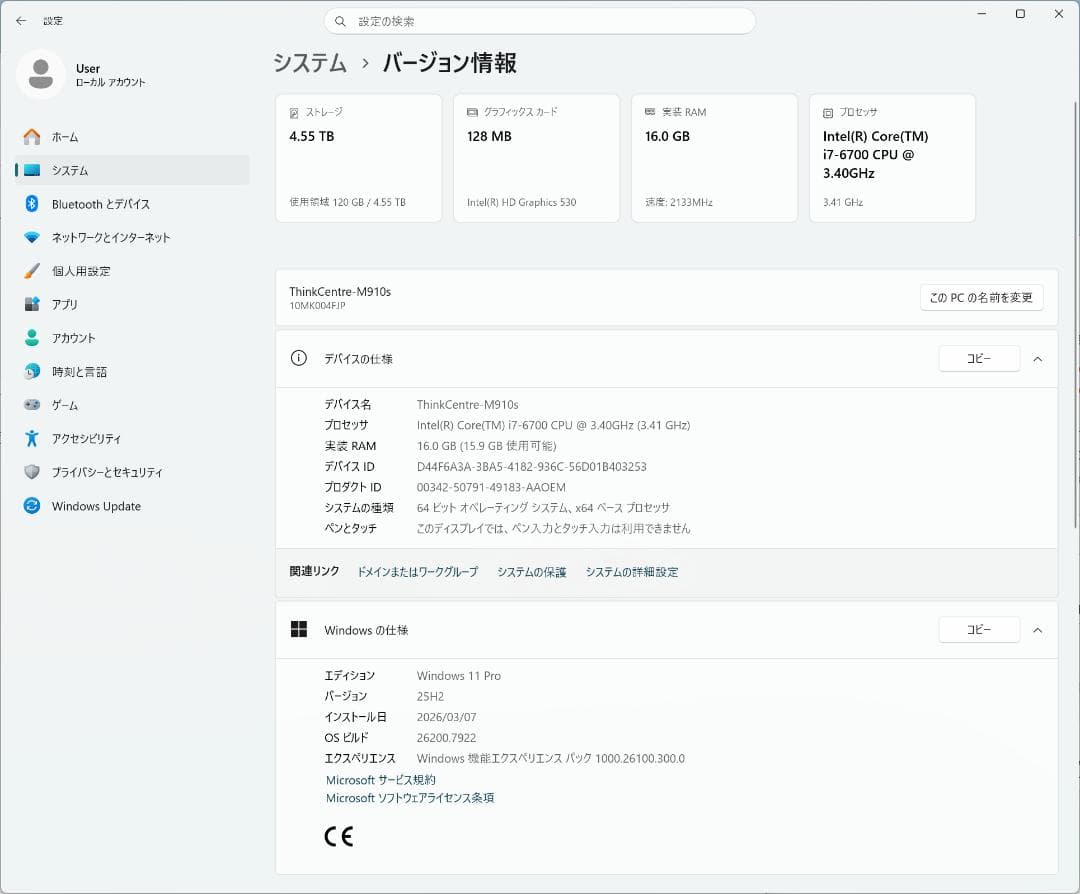Click the プロセッサ Intel Core i7-6700 card

point(892,158)
